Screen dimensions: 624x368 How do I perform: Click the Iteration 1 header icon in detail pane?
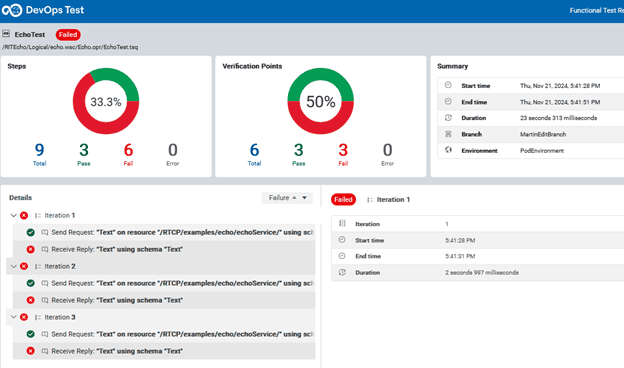click(x=370, y=200)
